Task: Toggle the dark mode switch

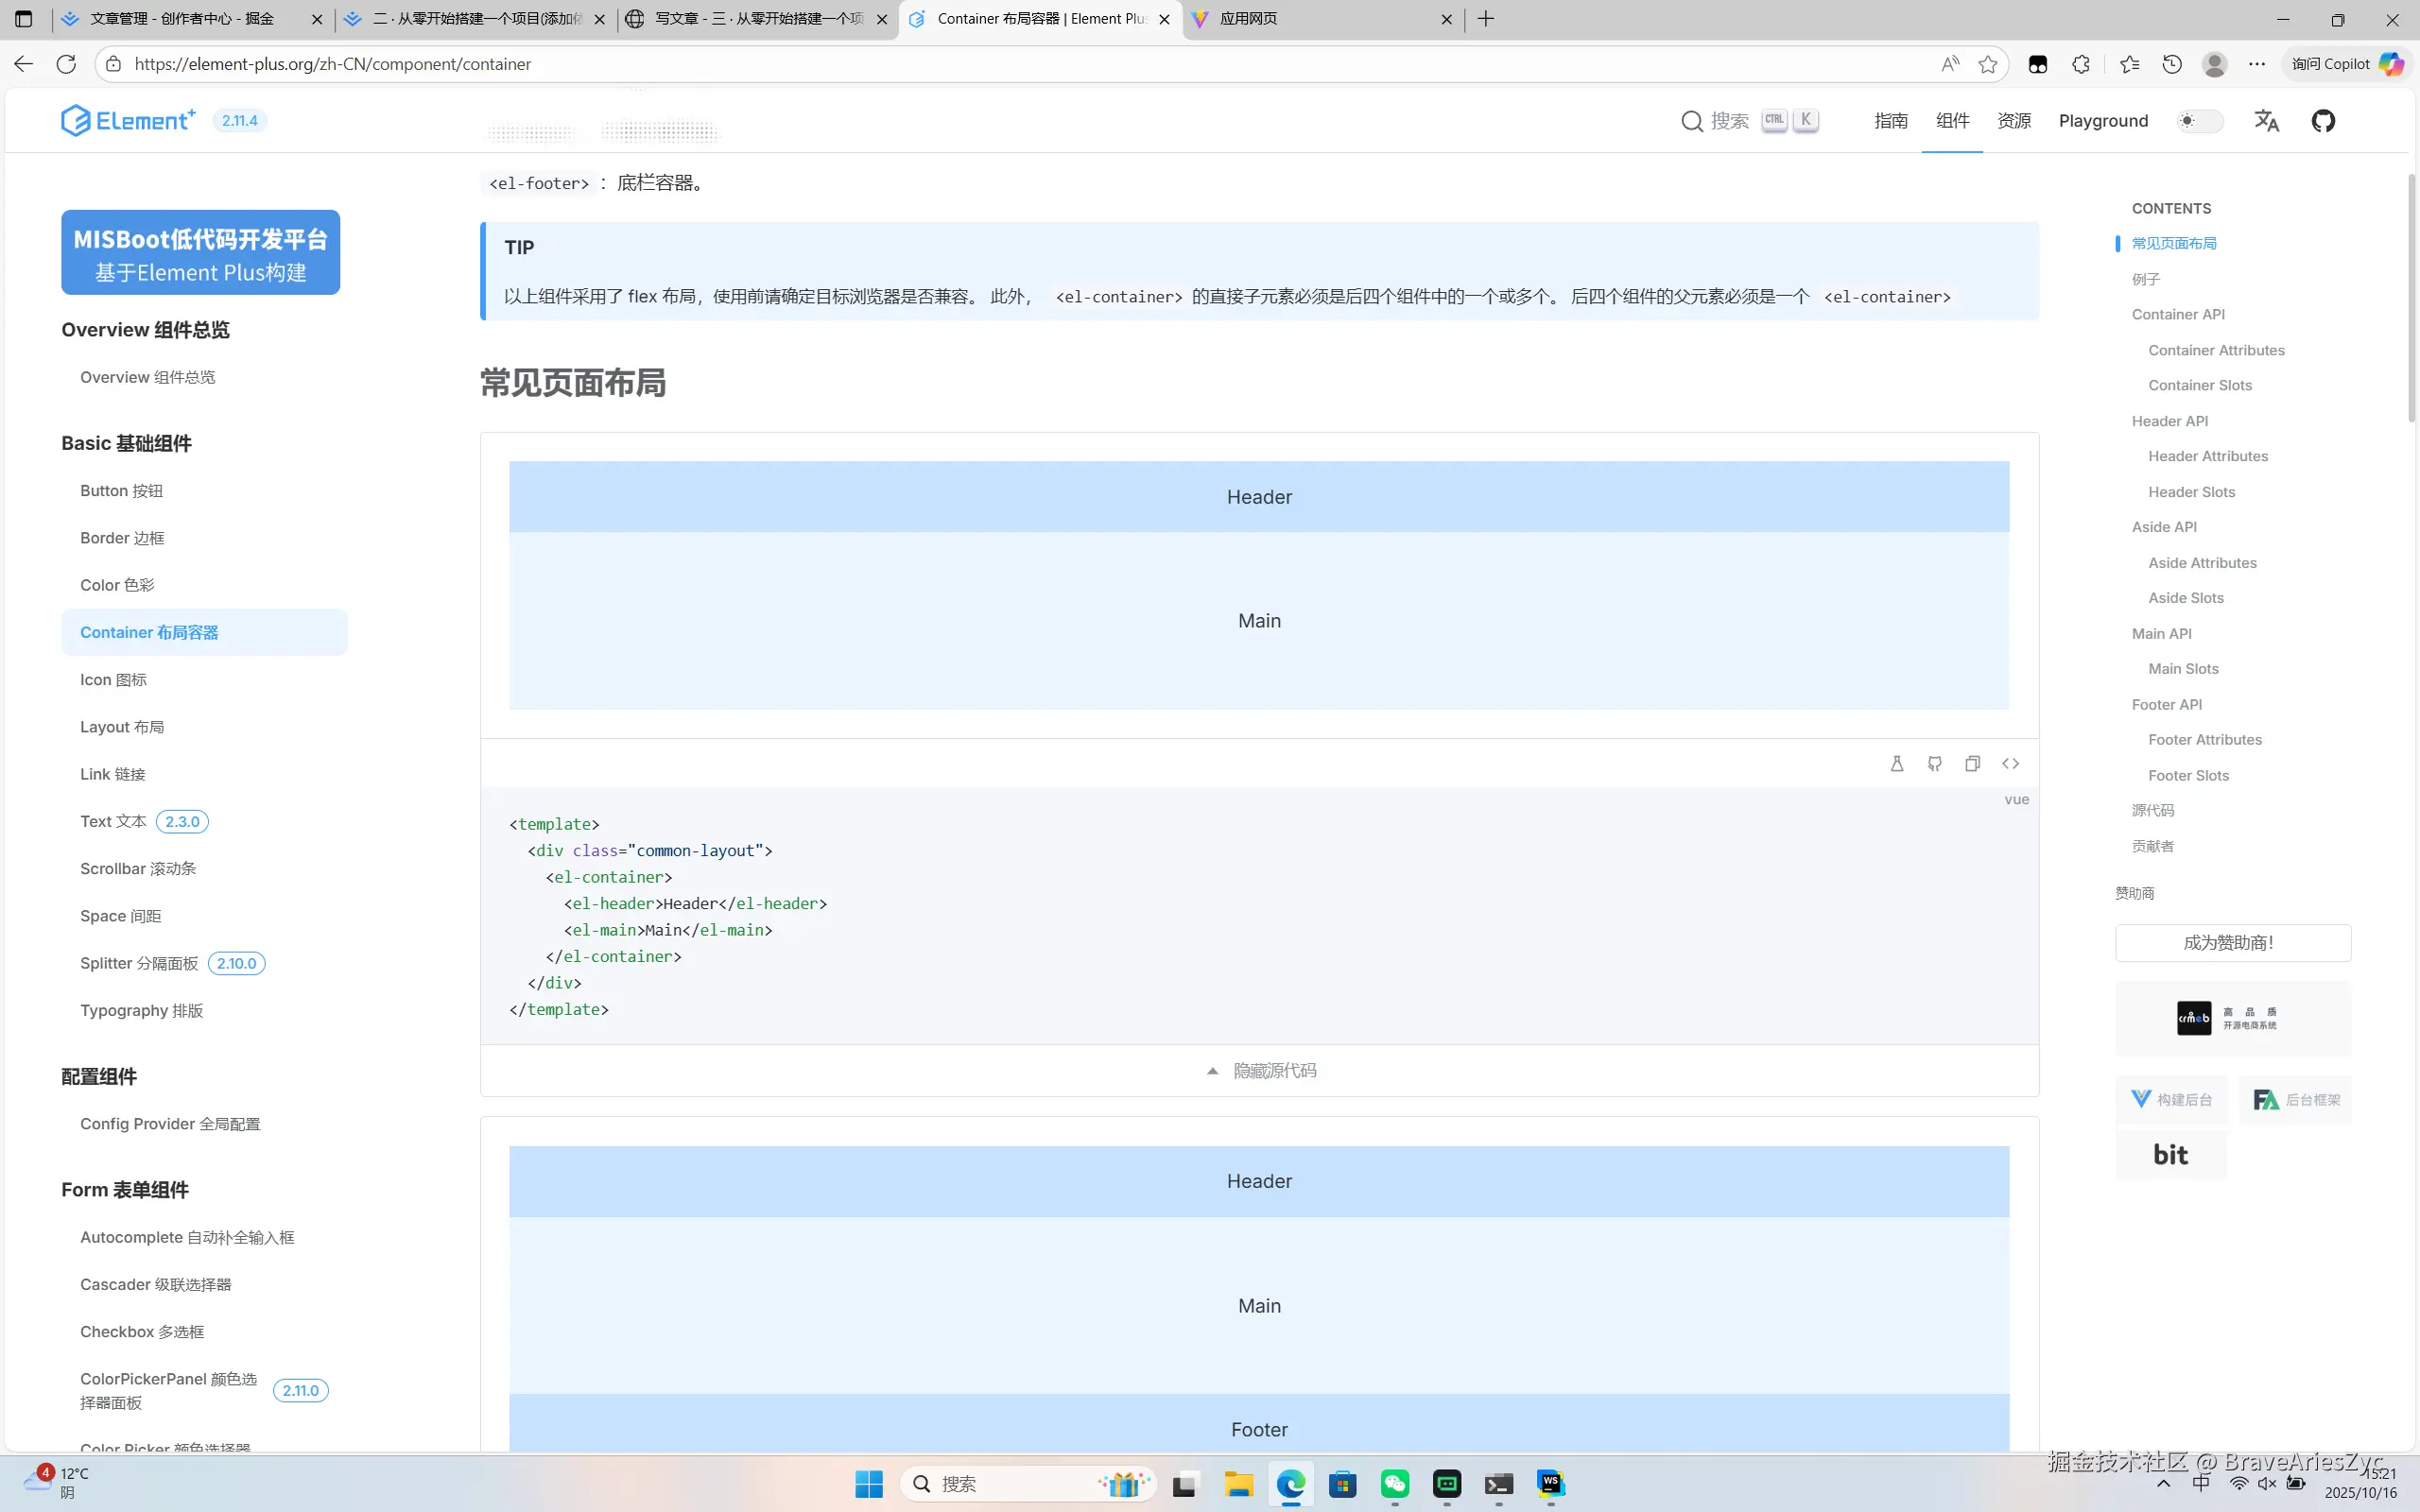Action: pos(2199,121)
